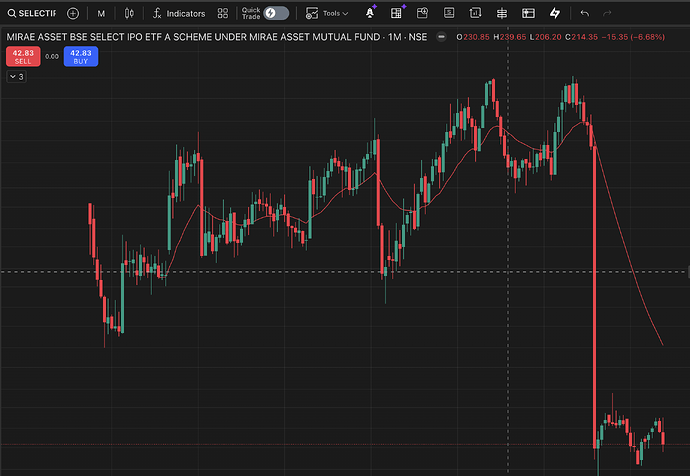
Task: Open the four-squares indicator templates icon
Action: tap(223, 14)
